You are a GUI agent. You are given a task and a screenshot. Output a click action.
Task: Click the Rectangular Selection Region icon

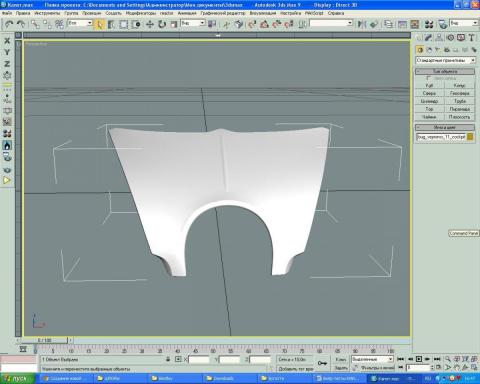coord(123,24)
